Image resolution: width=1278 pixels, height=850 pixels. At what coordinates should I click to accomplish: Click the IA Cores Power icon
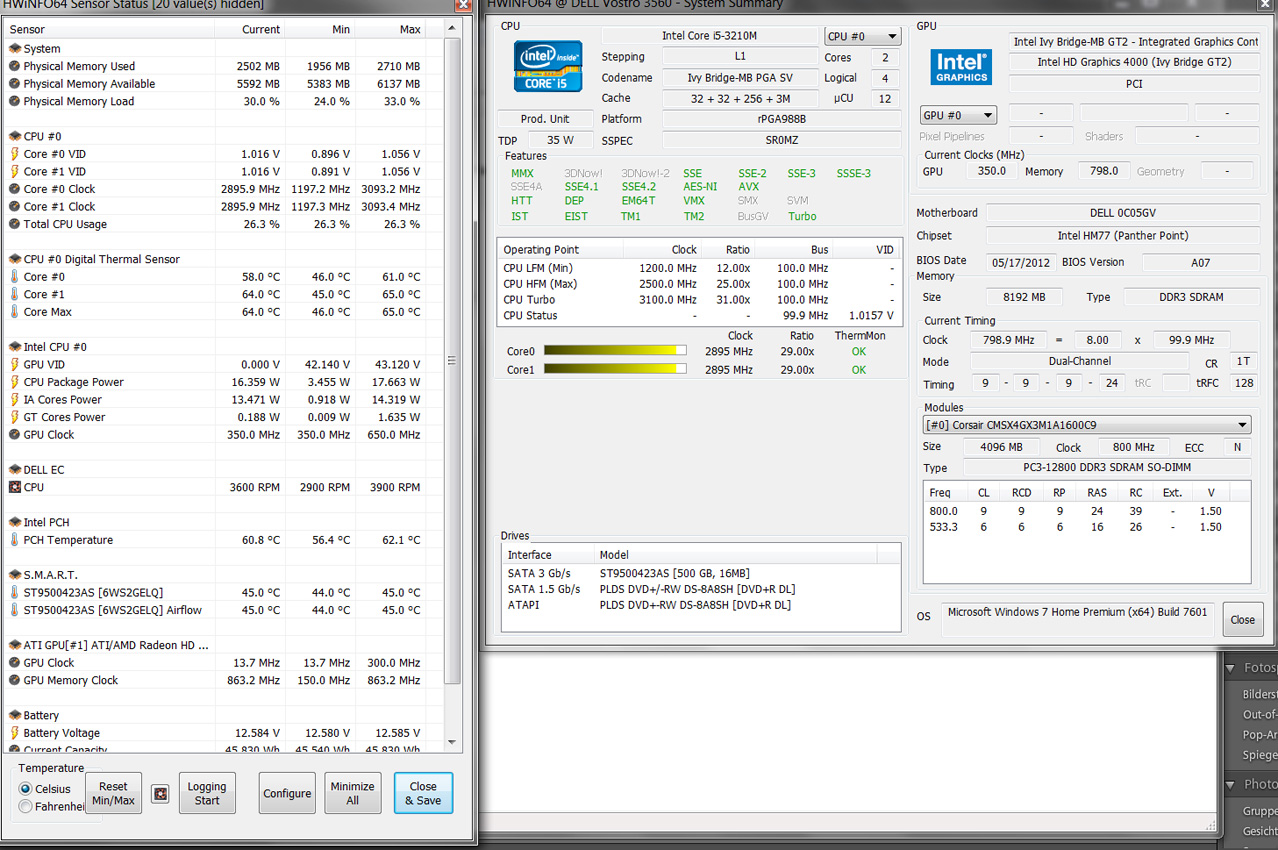[14, 400]
